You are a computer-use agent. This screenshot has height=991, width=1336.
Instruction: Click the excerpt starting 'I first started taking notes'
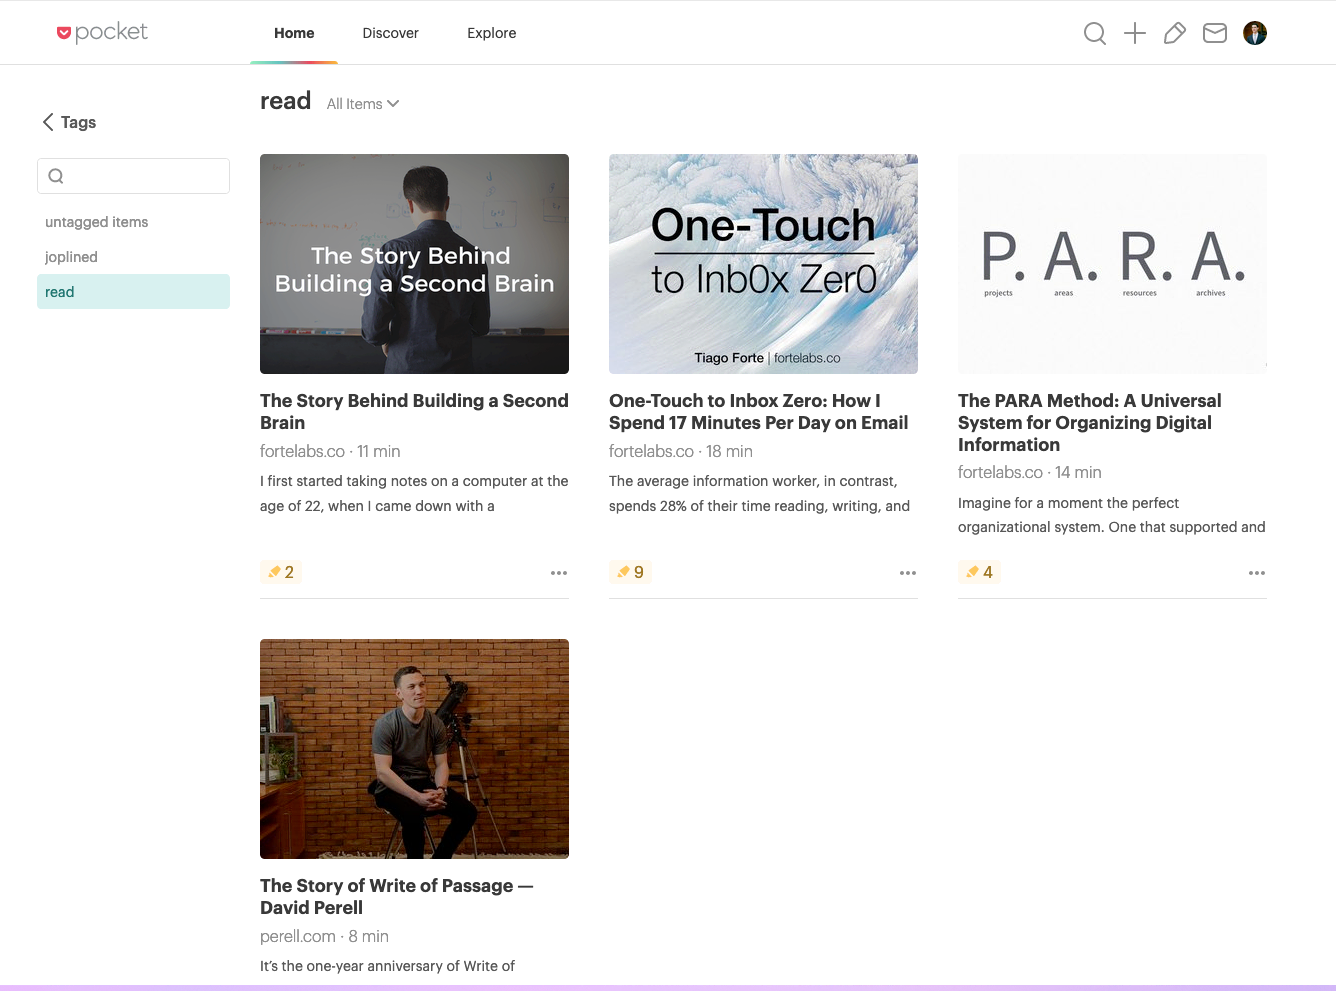click(x=414, y=494)
